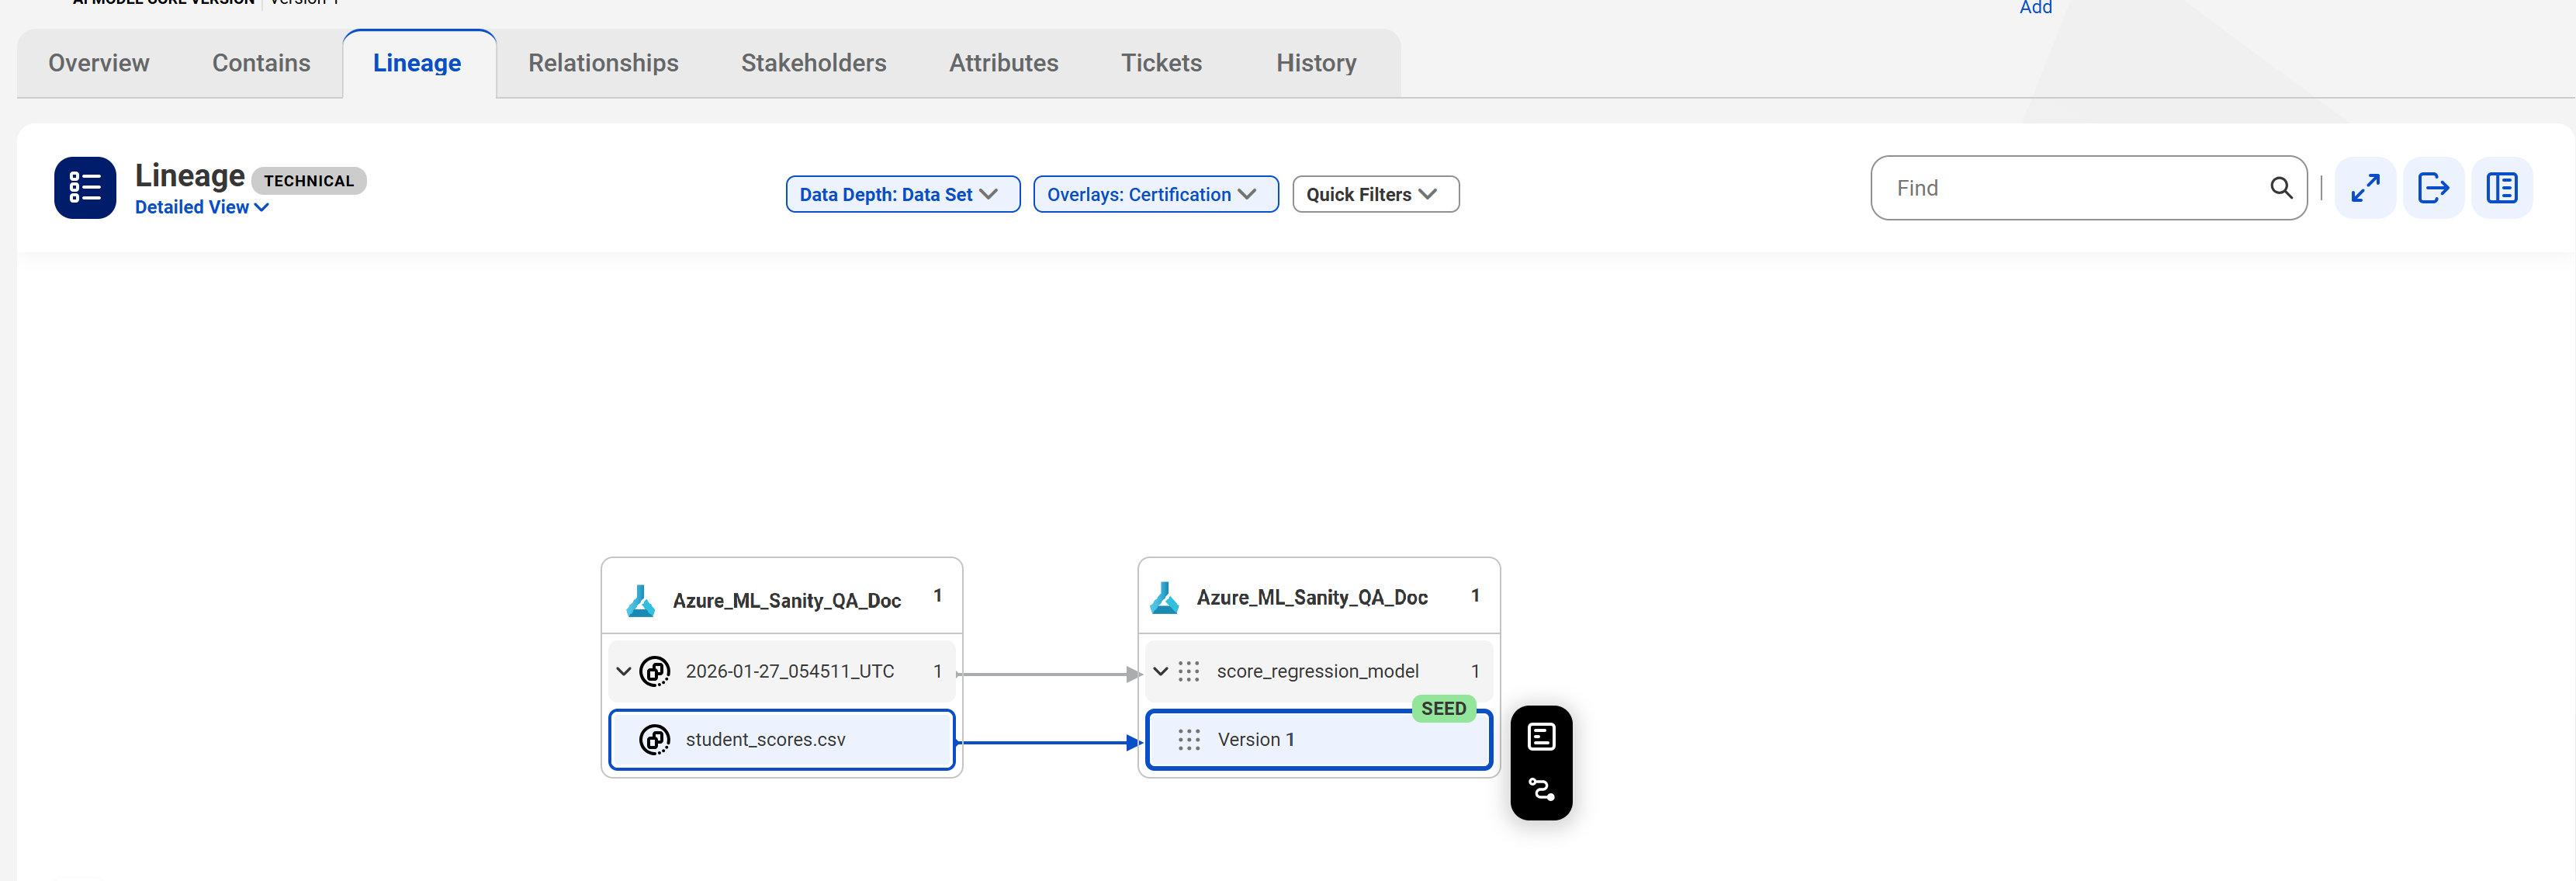The height and width of the screenshot is (881, 2576).
Task: Select the Lineage tab
Action: tap(417, 63)
